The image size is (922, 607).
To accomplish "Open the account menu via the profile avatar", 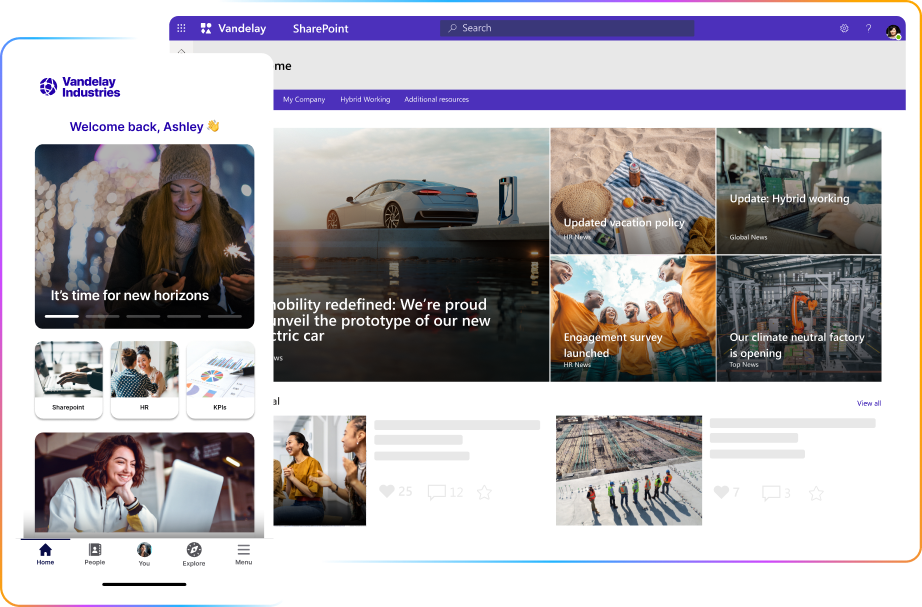I will [x=893, y=28].
